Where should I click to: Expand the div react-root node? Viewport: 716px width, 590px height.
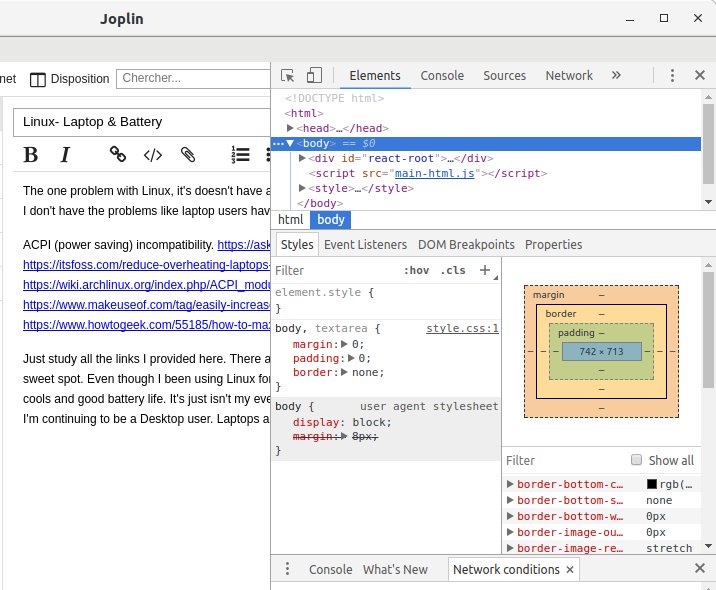point(302,158)
